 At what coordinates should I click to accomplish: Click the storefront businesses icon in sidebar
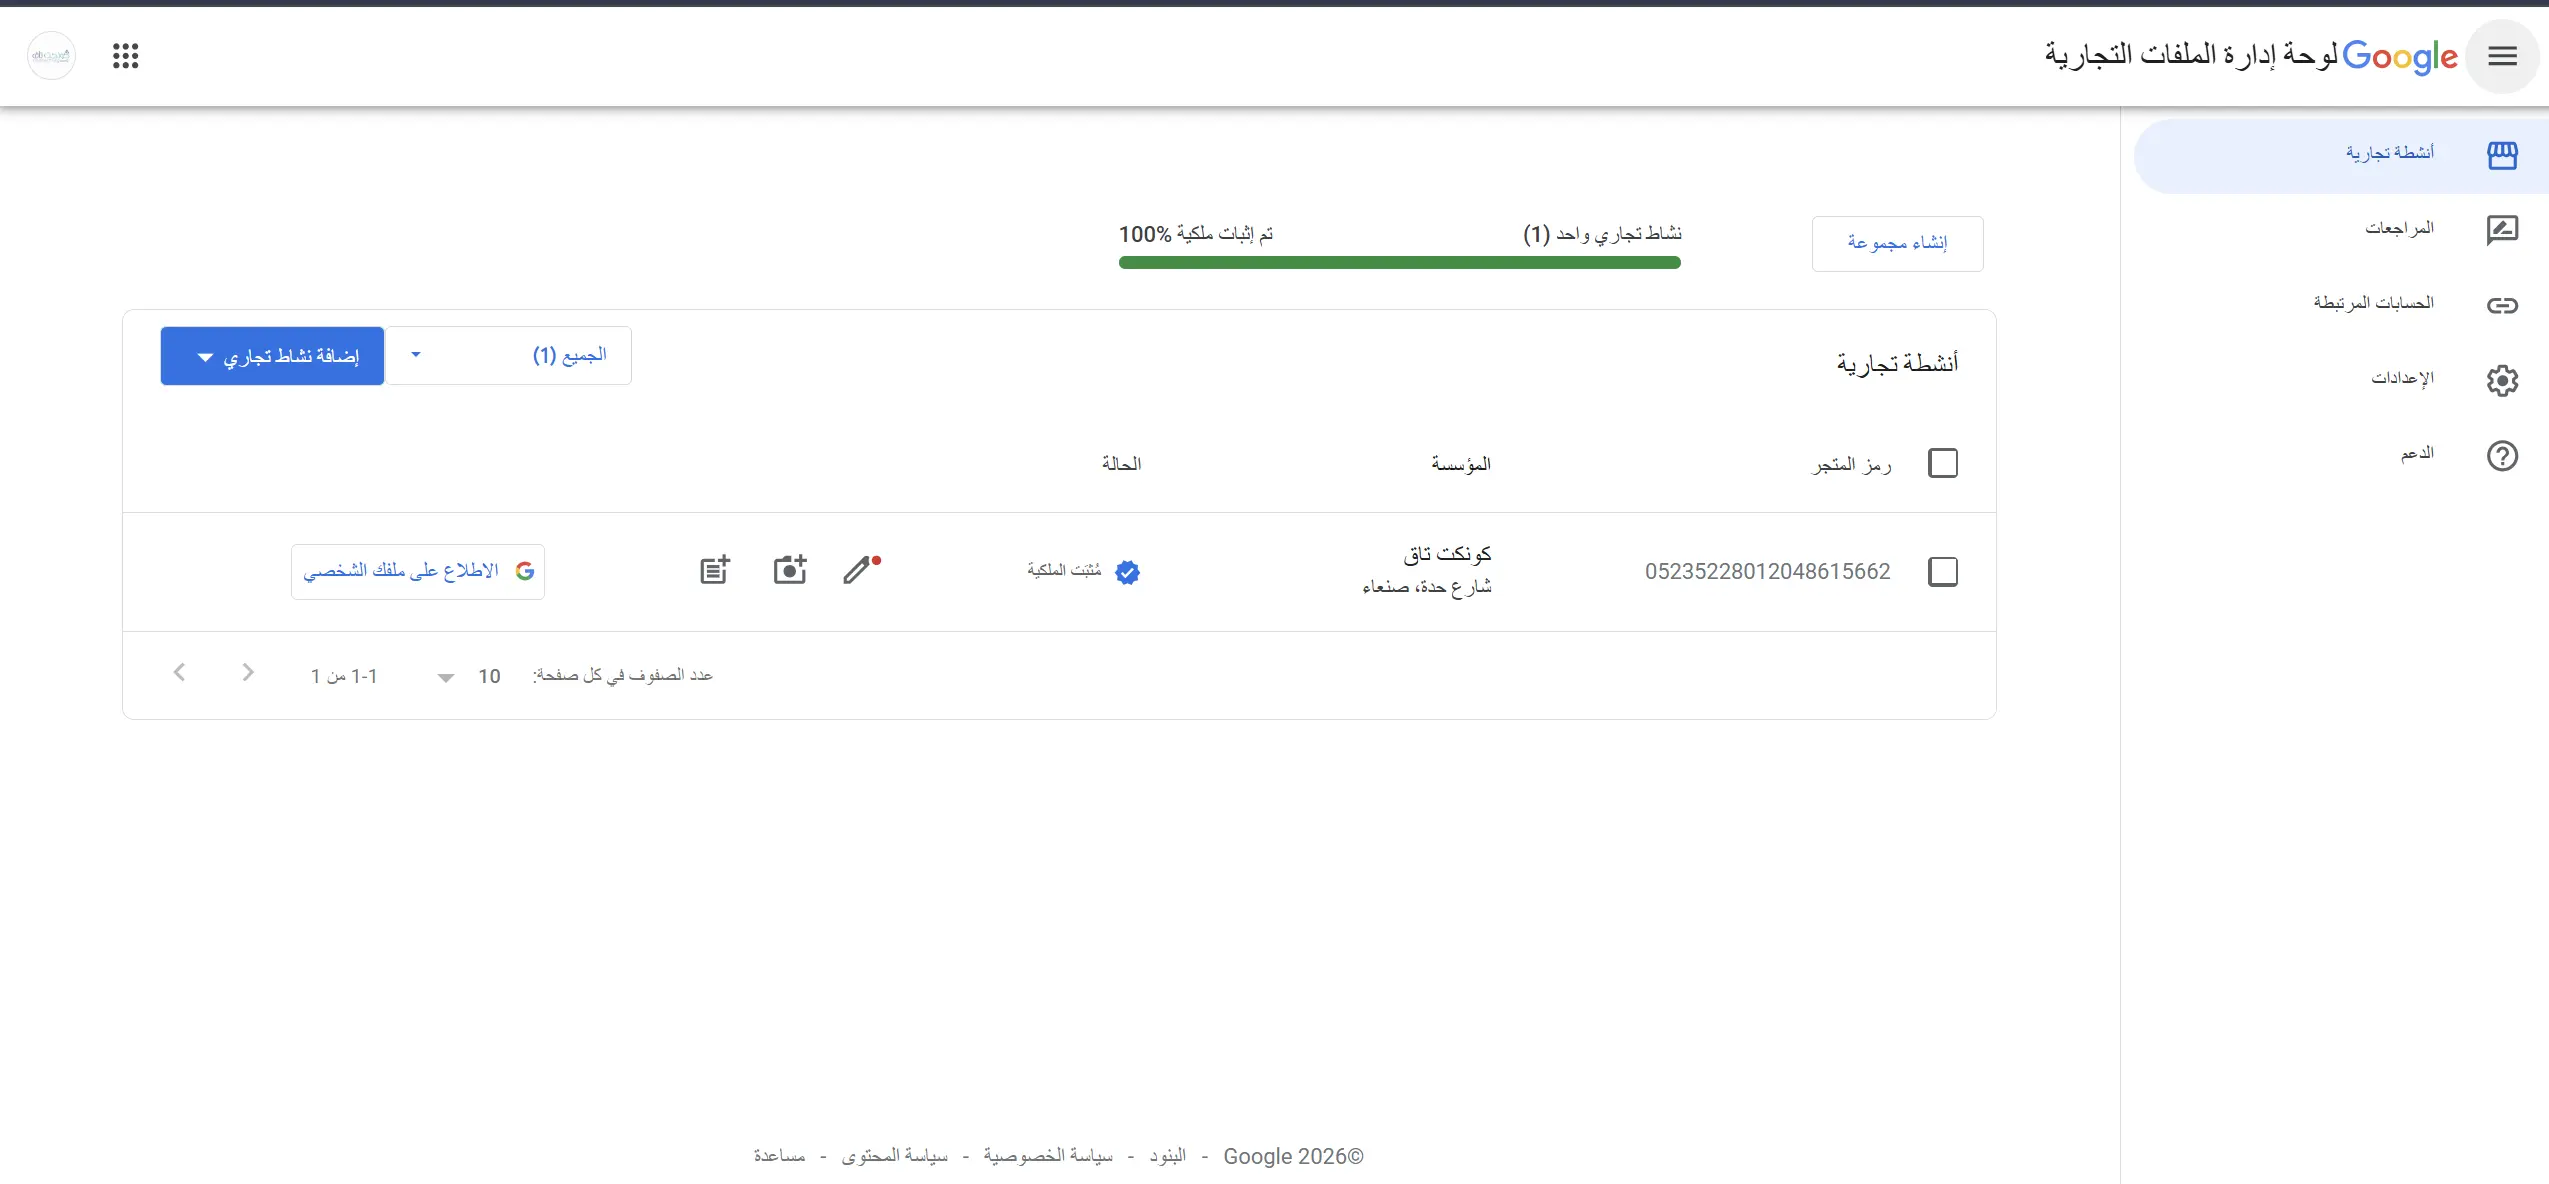coord(2502,155)
